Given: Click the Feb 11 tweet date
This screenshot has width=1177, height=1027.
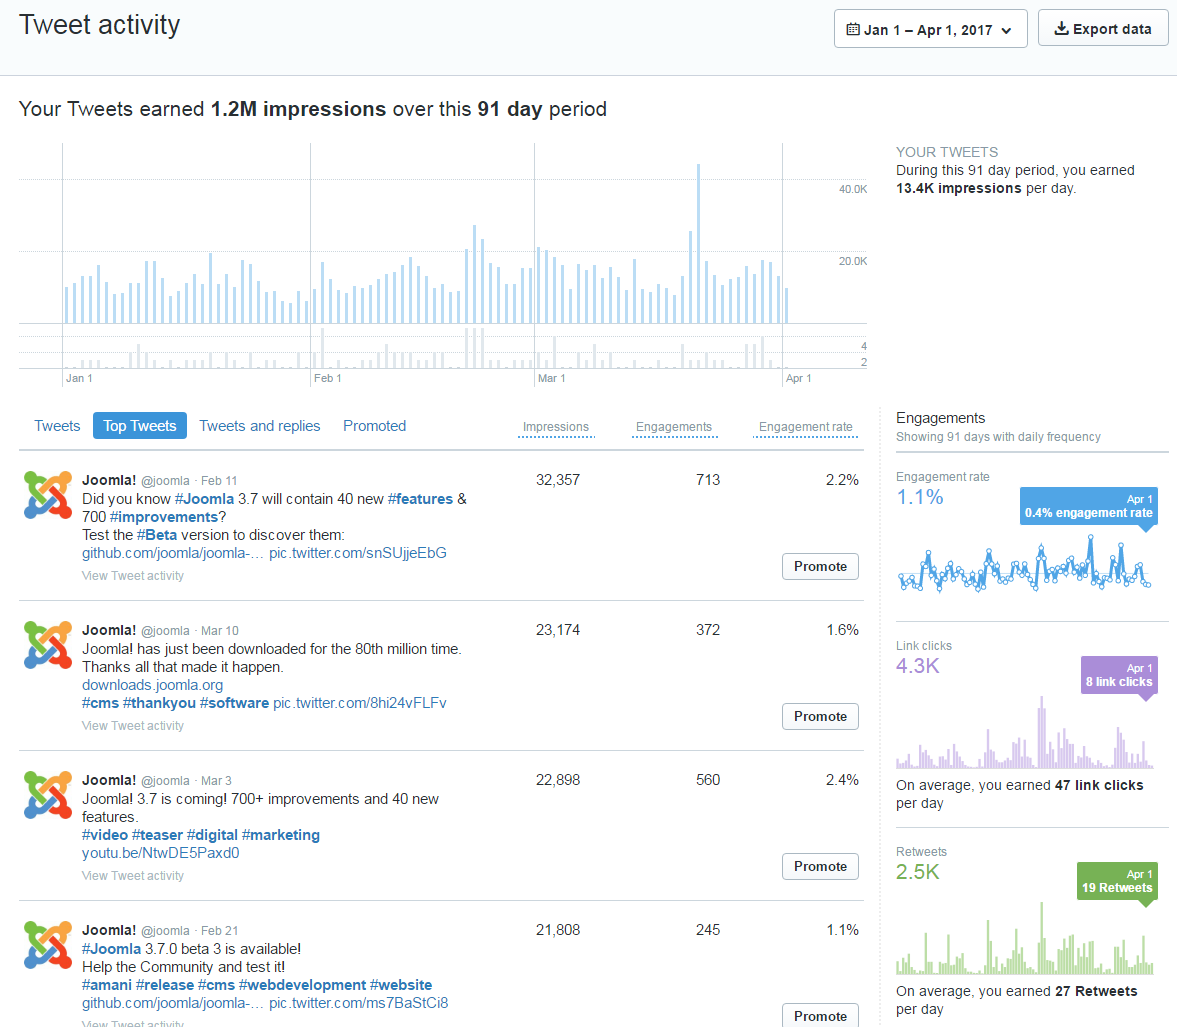Looking at the screenshot, I should [x=218, y=480].
